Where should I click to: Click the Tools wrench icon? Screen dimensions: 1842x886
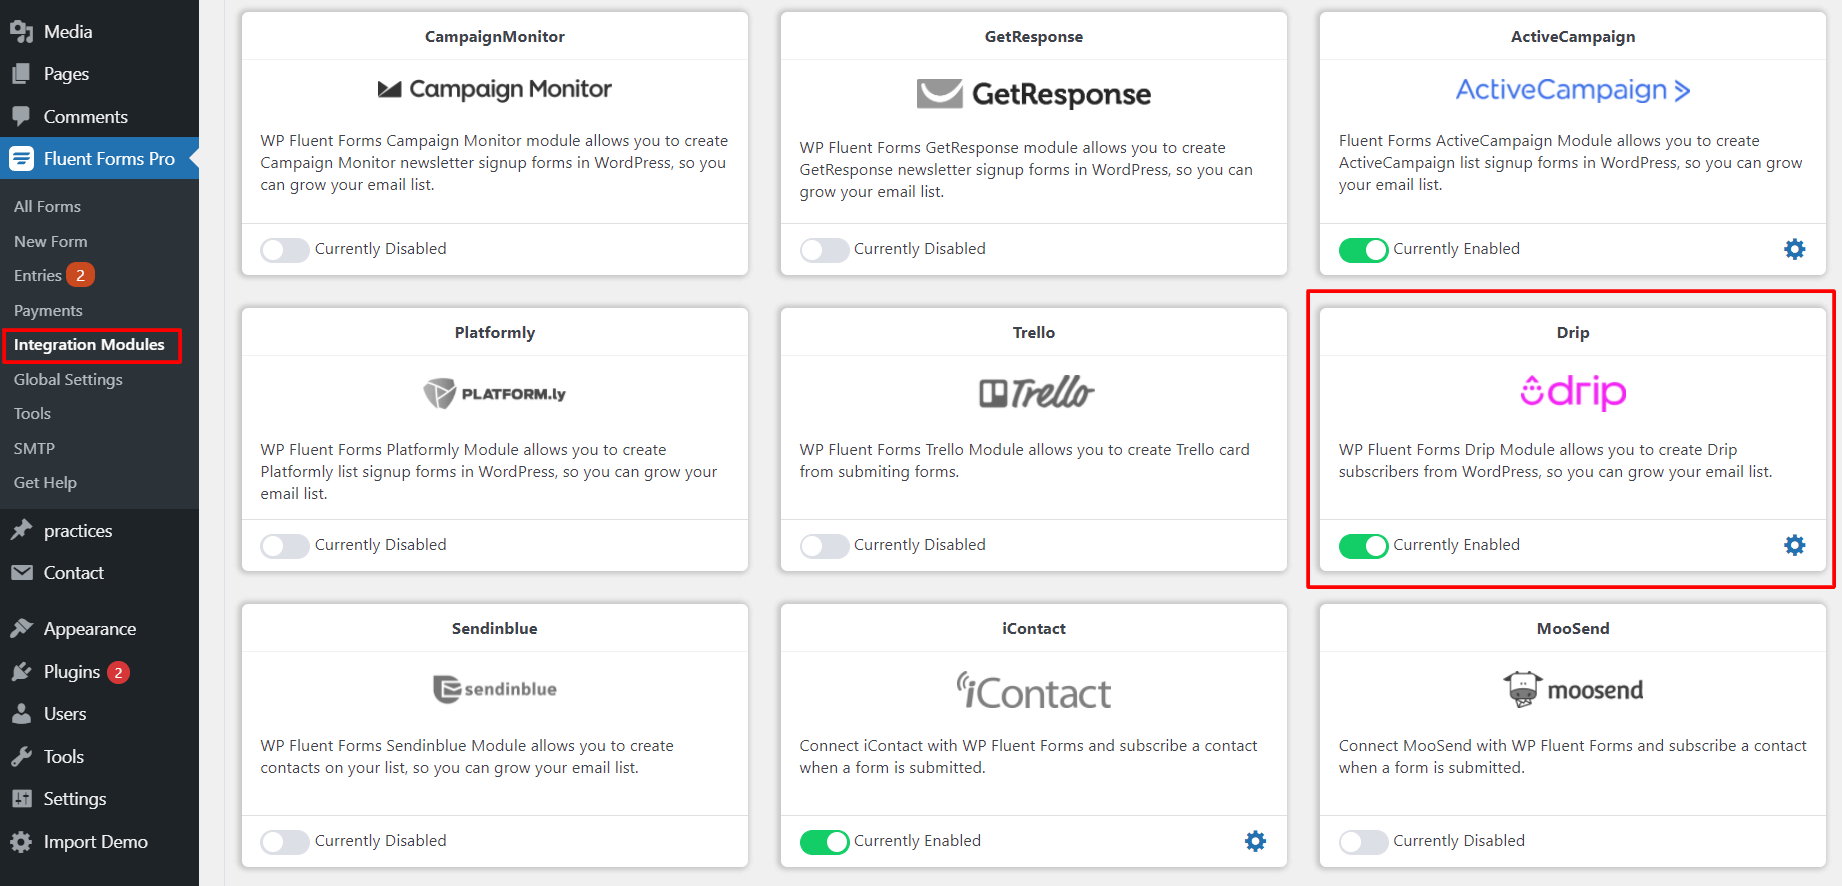point(21,757)
